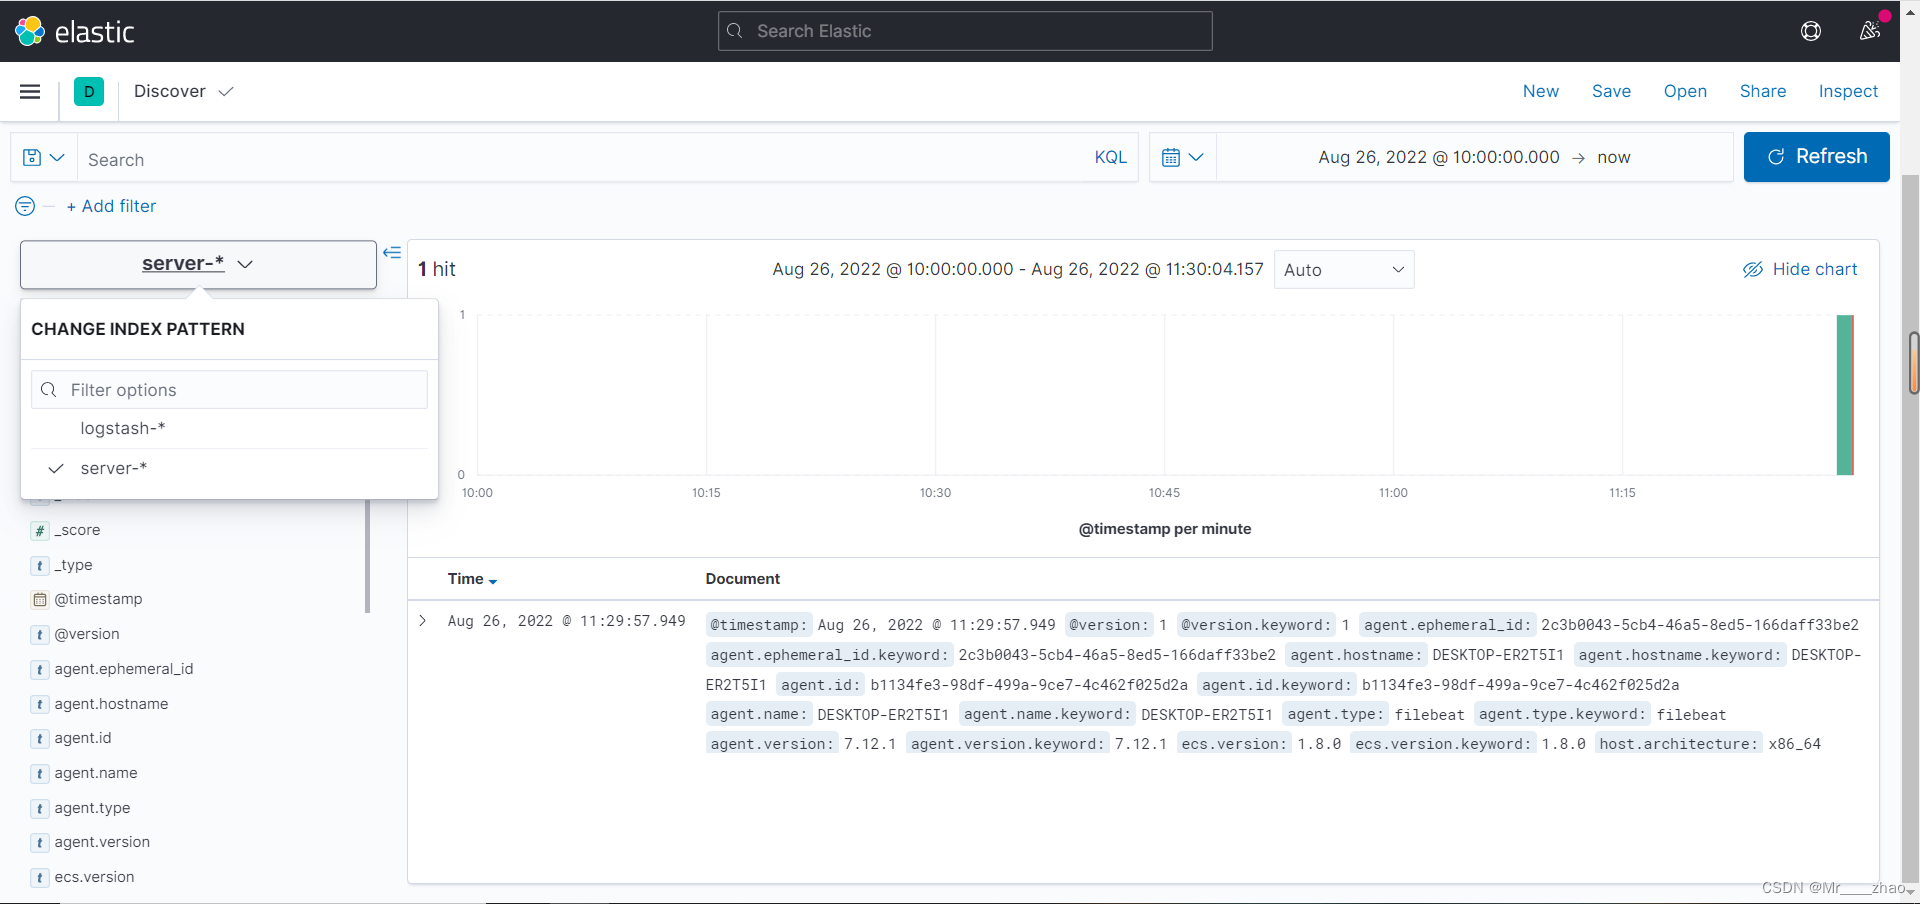
Task: Click the ecs.version field name
Action: 94,877
